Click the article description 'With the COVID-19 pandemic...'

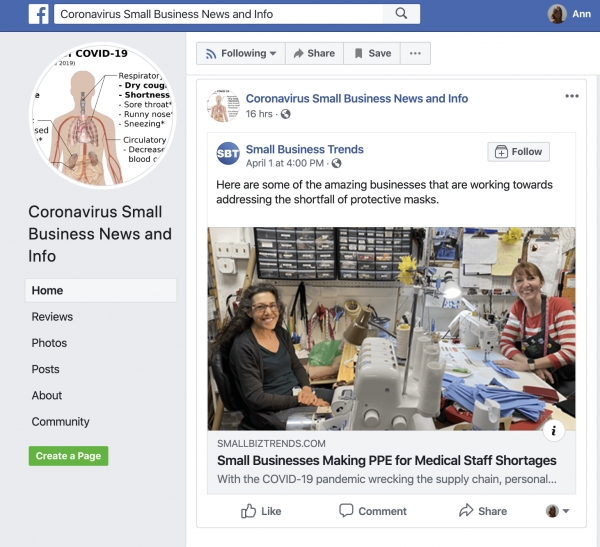click(x=387, y=479)
